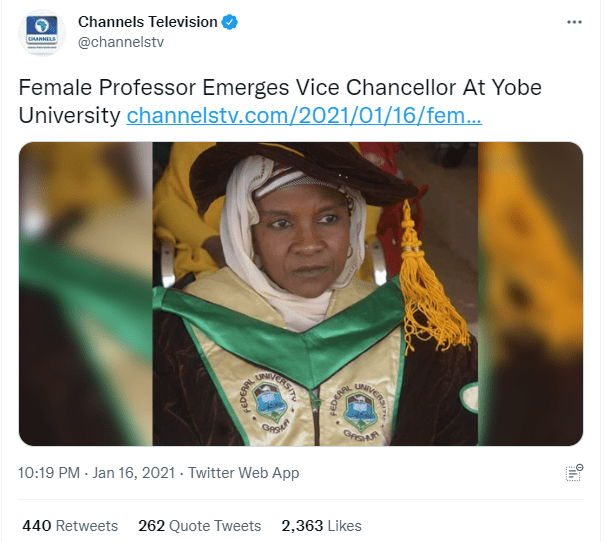Viewport: 604px width, 542px height.
Task: Click the blurred right panel of the photo
Action: (530, 294)
